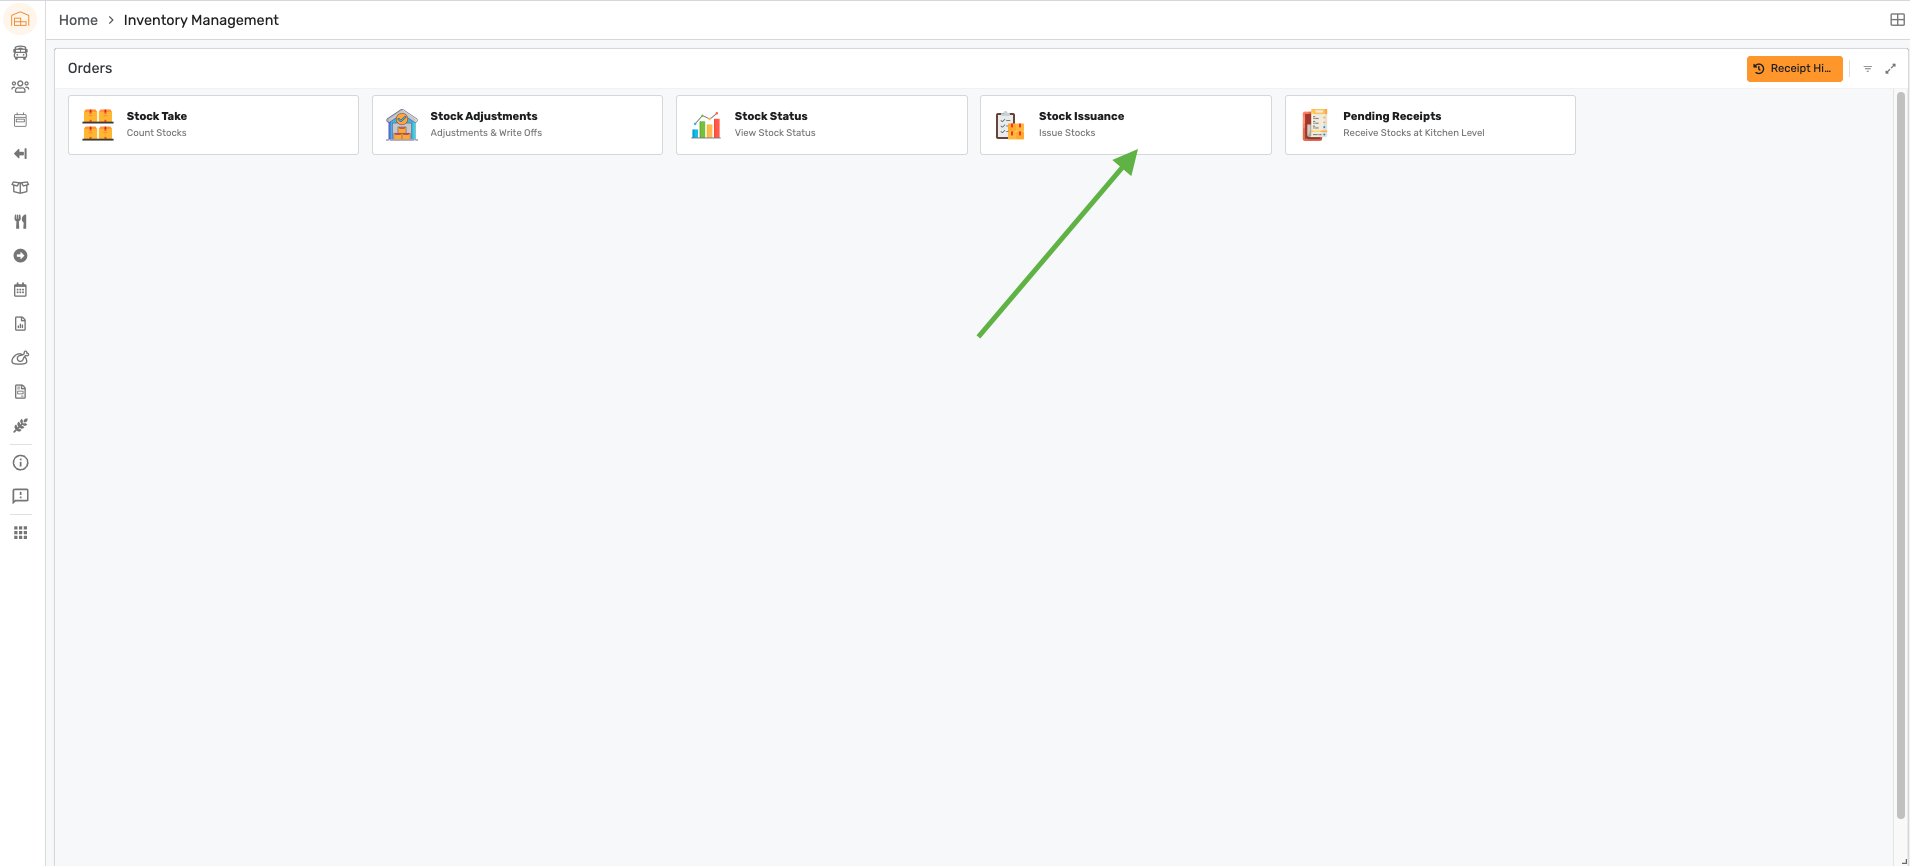Open the feedback exclamation speech-bubble icon
Image resolution: width=1910 pixels, height=866 pixels.
tap(20, 496)
